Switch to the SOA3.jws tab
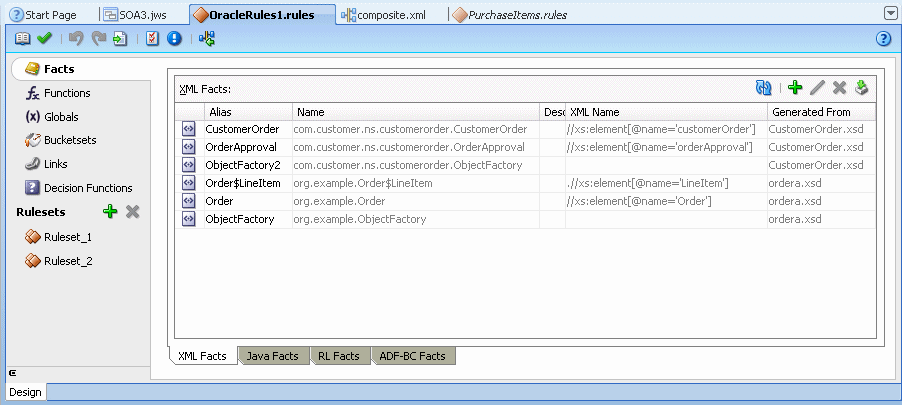Screen dimensions: 902x405 pyautogui.click(x=136, y=15)
